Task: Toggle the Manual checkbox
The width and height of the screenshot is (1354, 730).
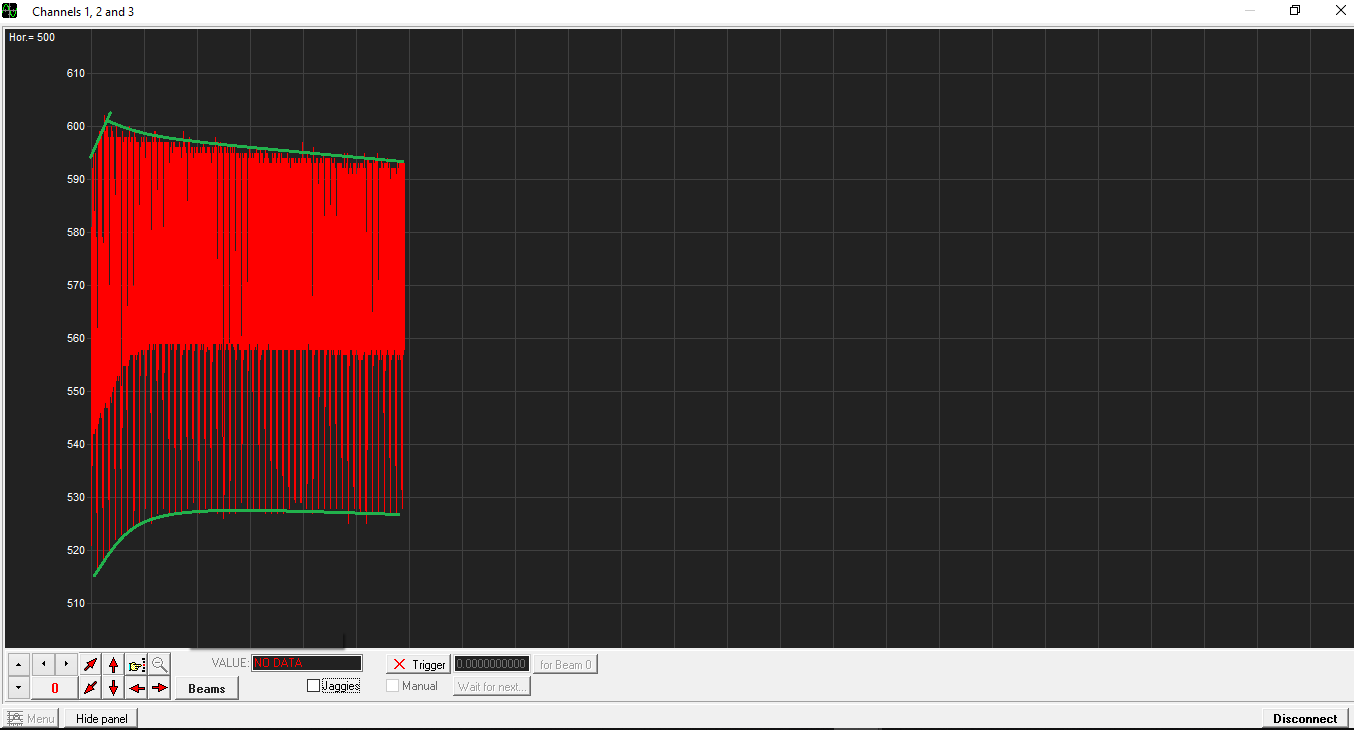Action: [x=393, y=686]
